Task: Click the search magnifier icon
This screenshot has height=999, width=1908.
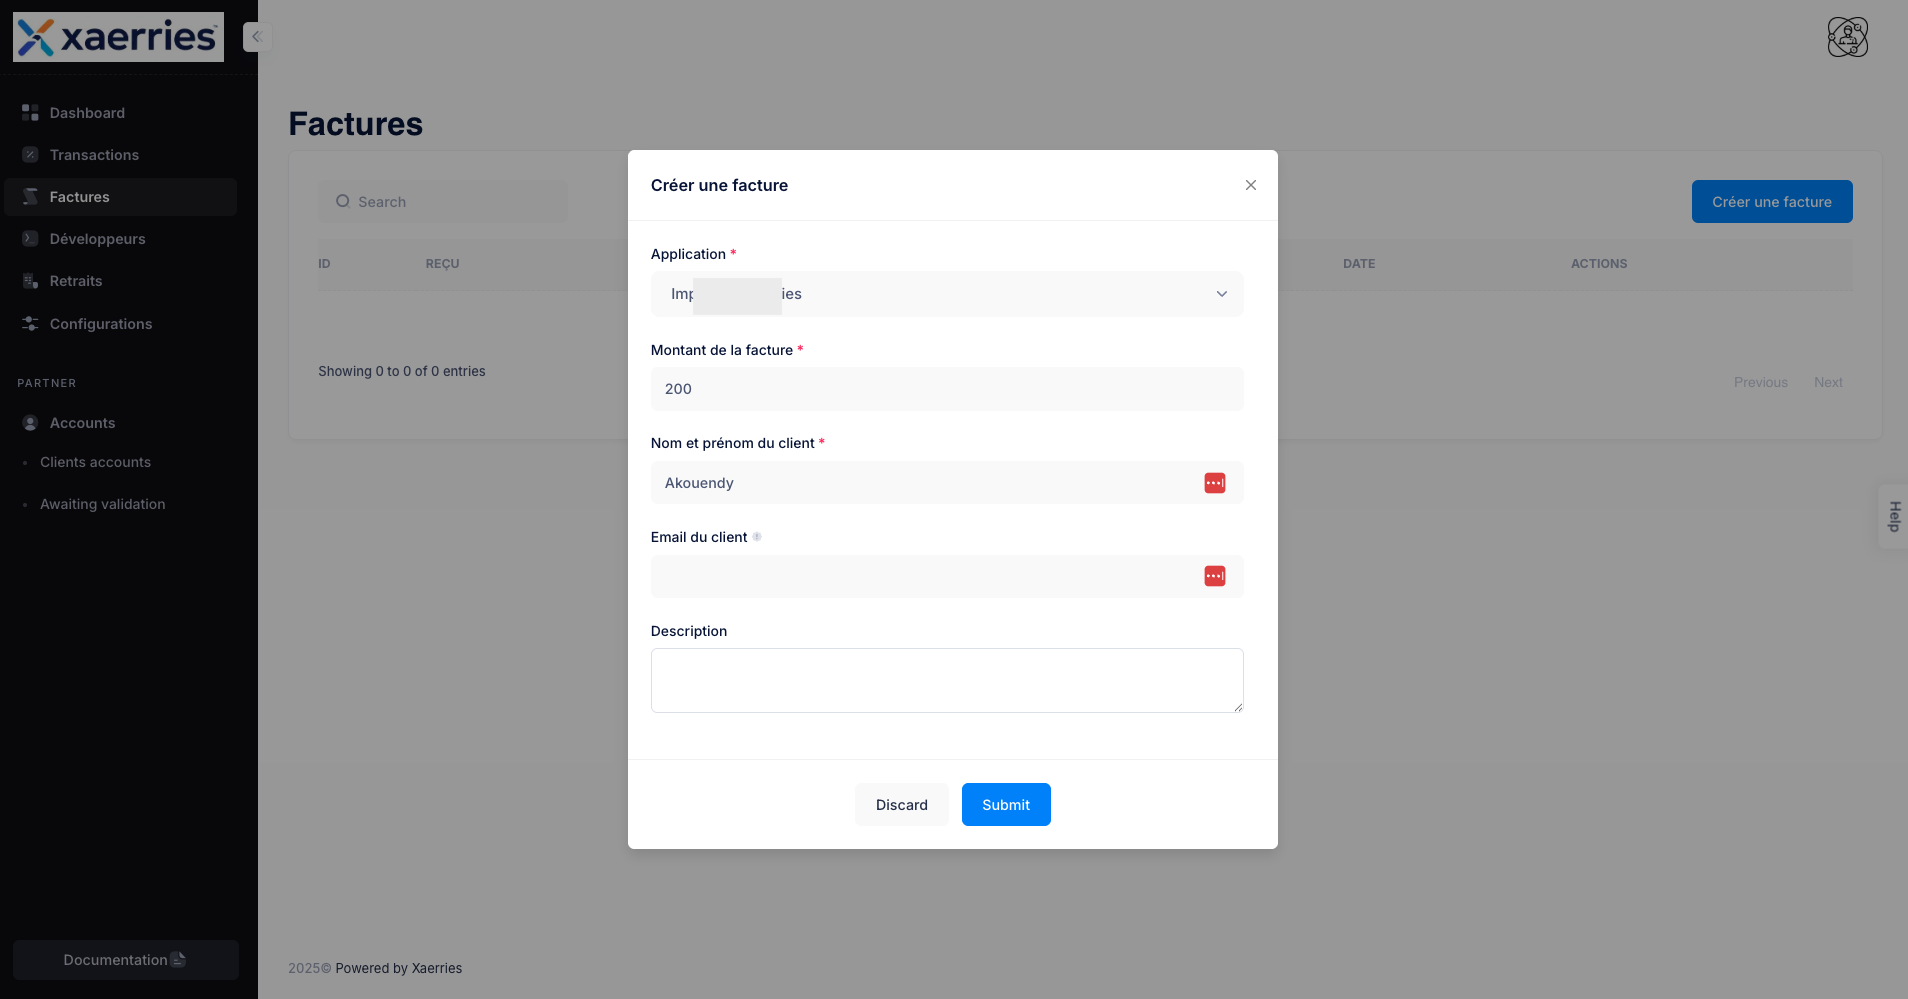Action: 343,201
